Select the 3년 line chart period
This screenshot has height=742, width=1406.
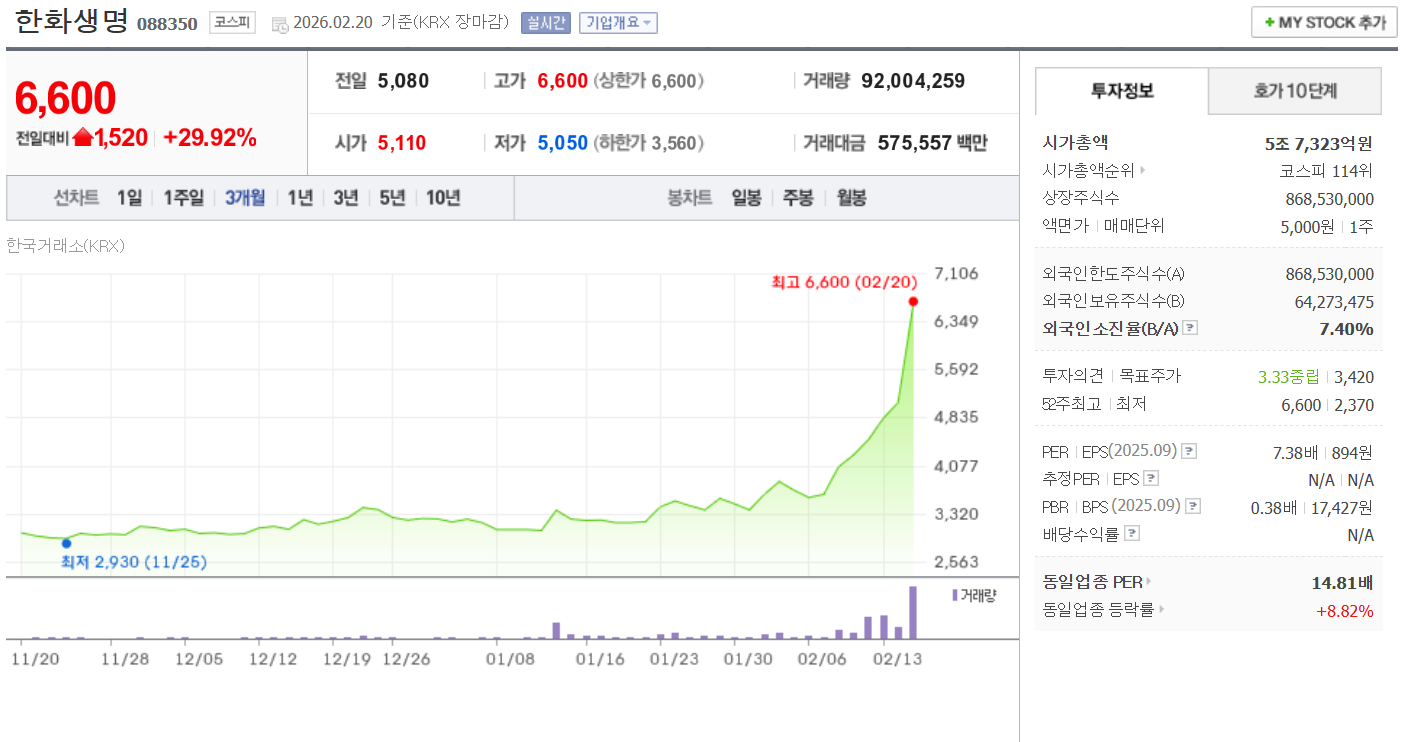[346, 198]
